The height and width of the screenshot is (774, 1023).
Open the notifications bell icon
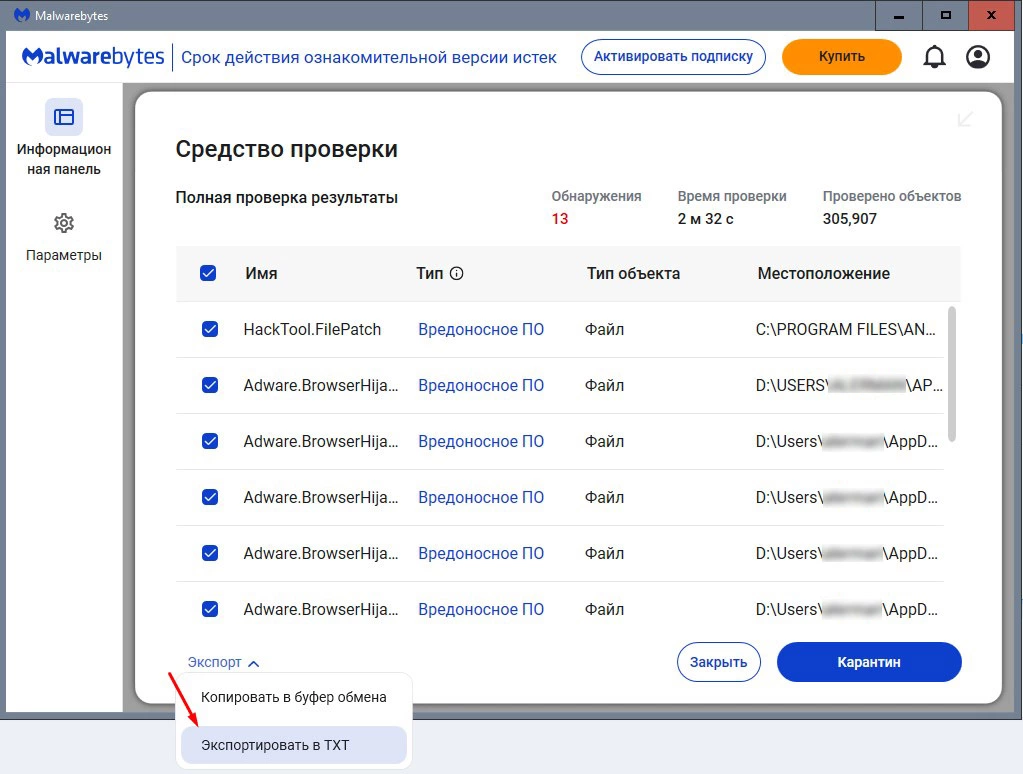point(934,57)
